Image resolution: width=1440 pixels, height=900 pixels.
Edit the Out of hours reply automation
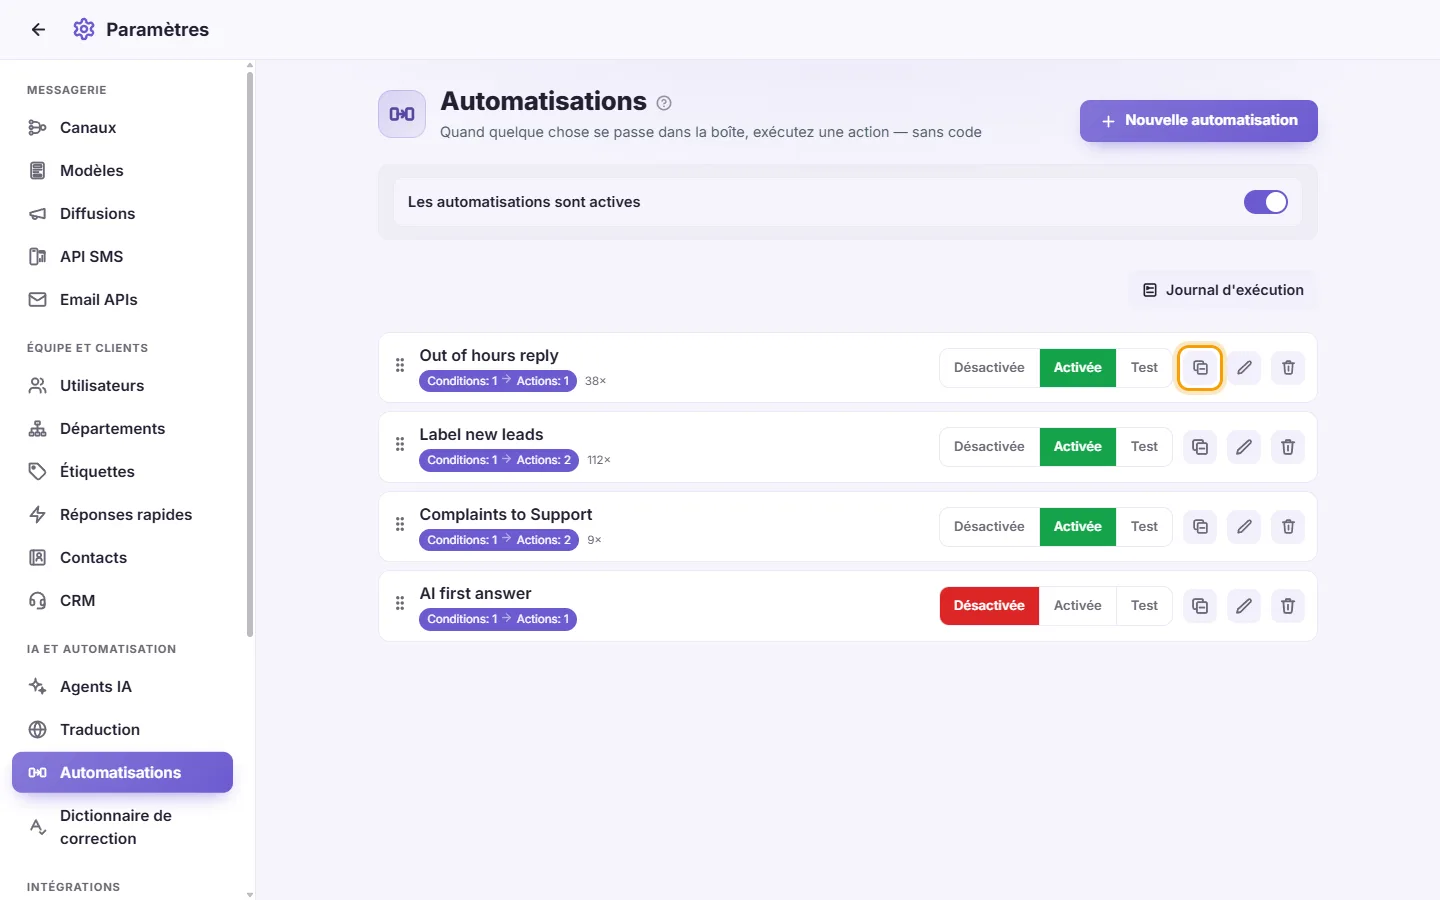[x=1244, y=368]
